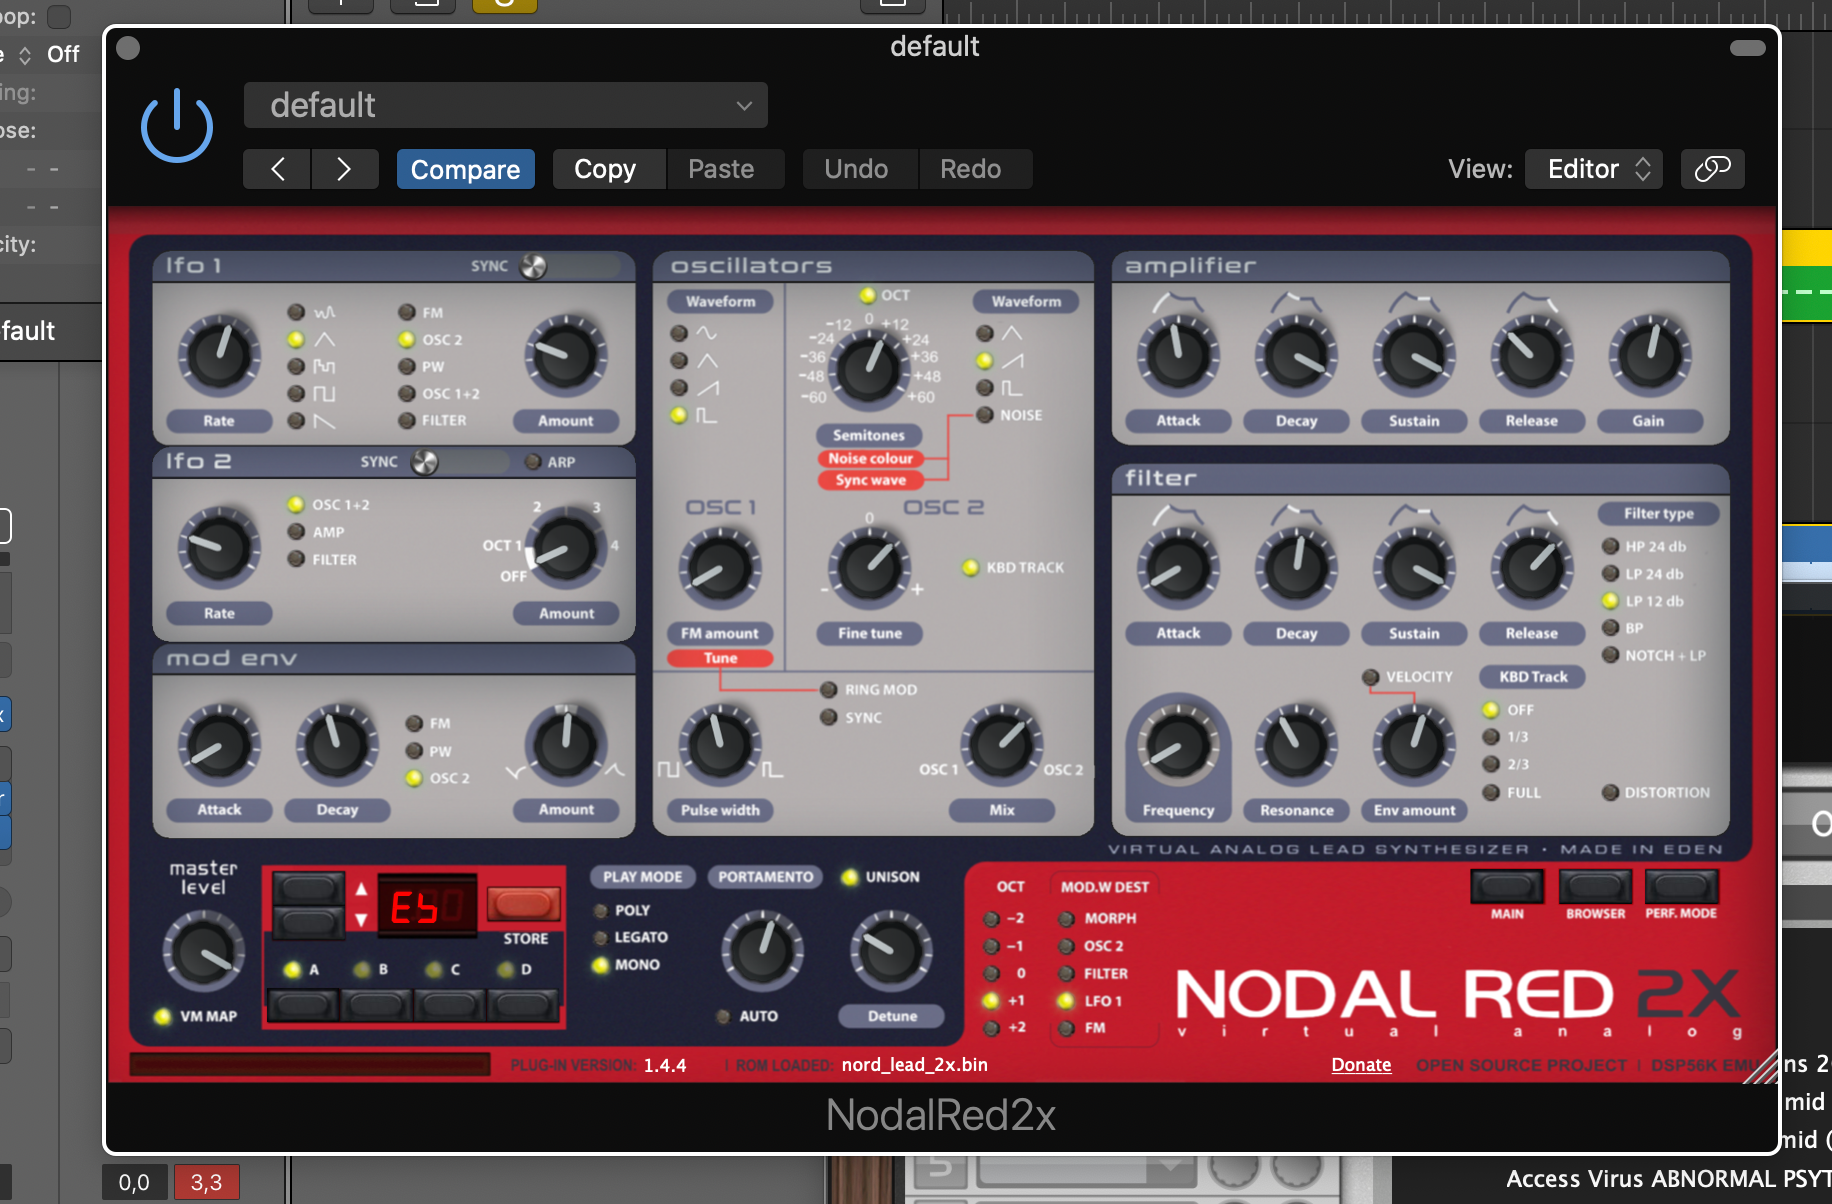1832x1204 pixels.
Task: Select slot B button
Action: point(376,1004)
